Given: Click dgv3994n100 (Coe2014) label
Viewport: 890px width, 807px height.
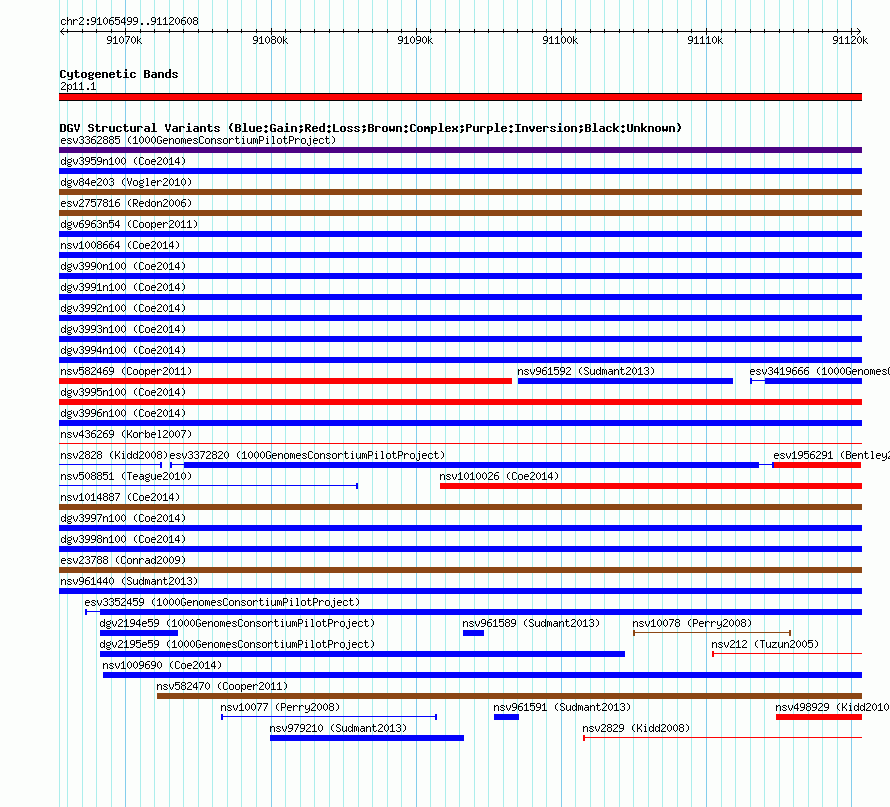Looking at the screenshot, I should (x=123, y=350).
